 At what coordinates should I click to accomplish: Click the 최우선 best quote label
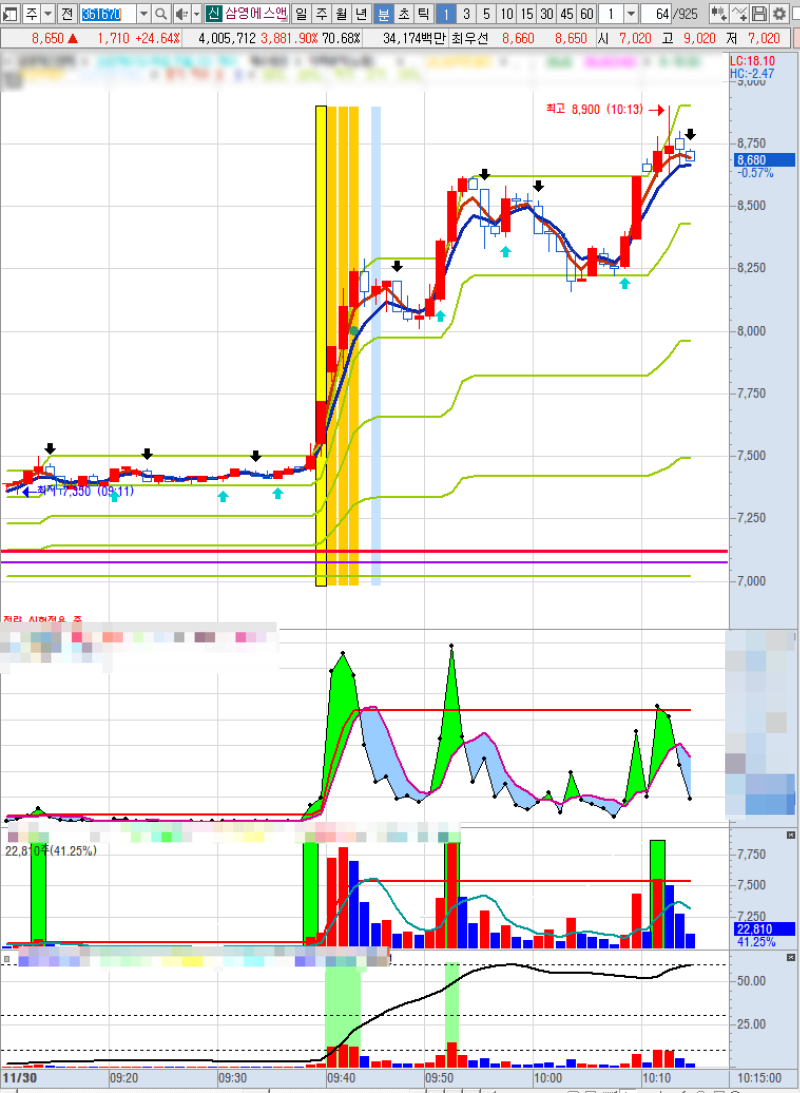[471, 38]
